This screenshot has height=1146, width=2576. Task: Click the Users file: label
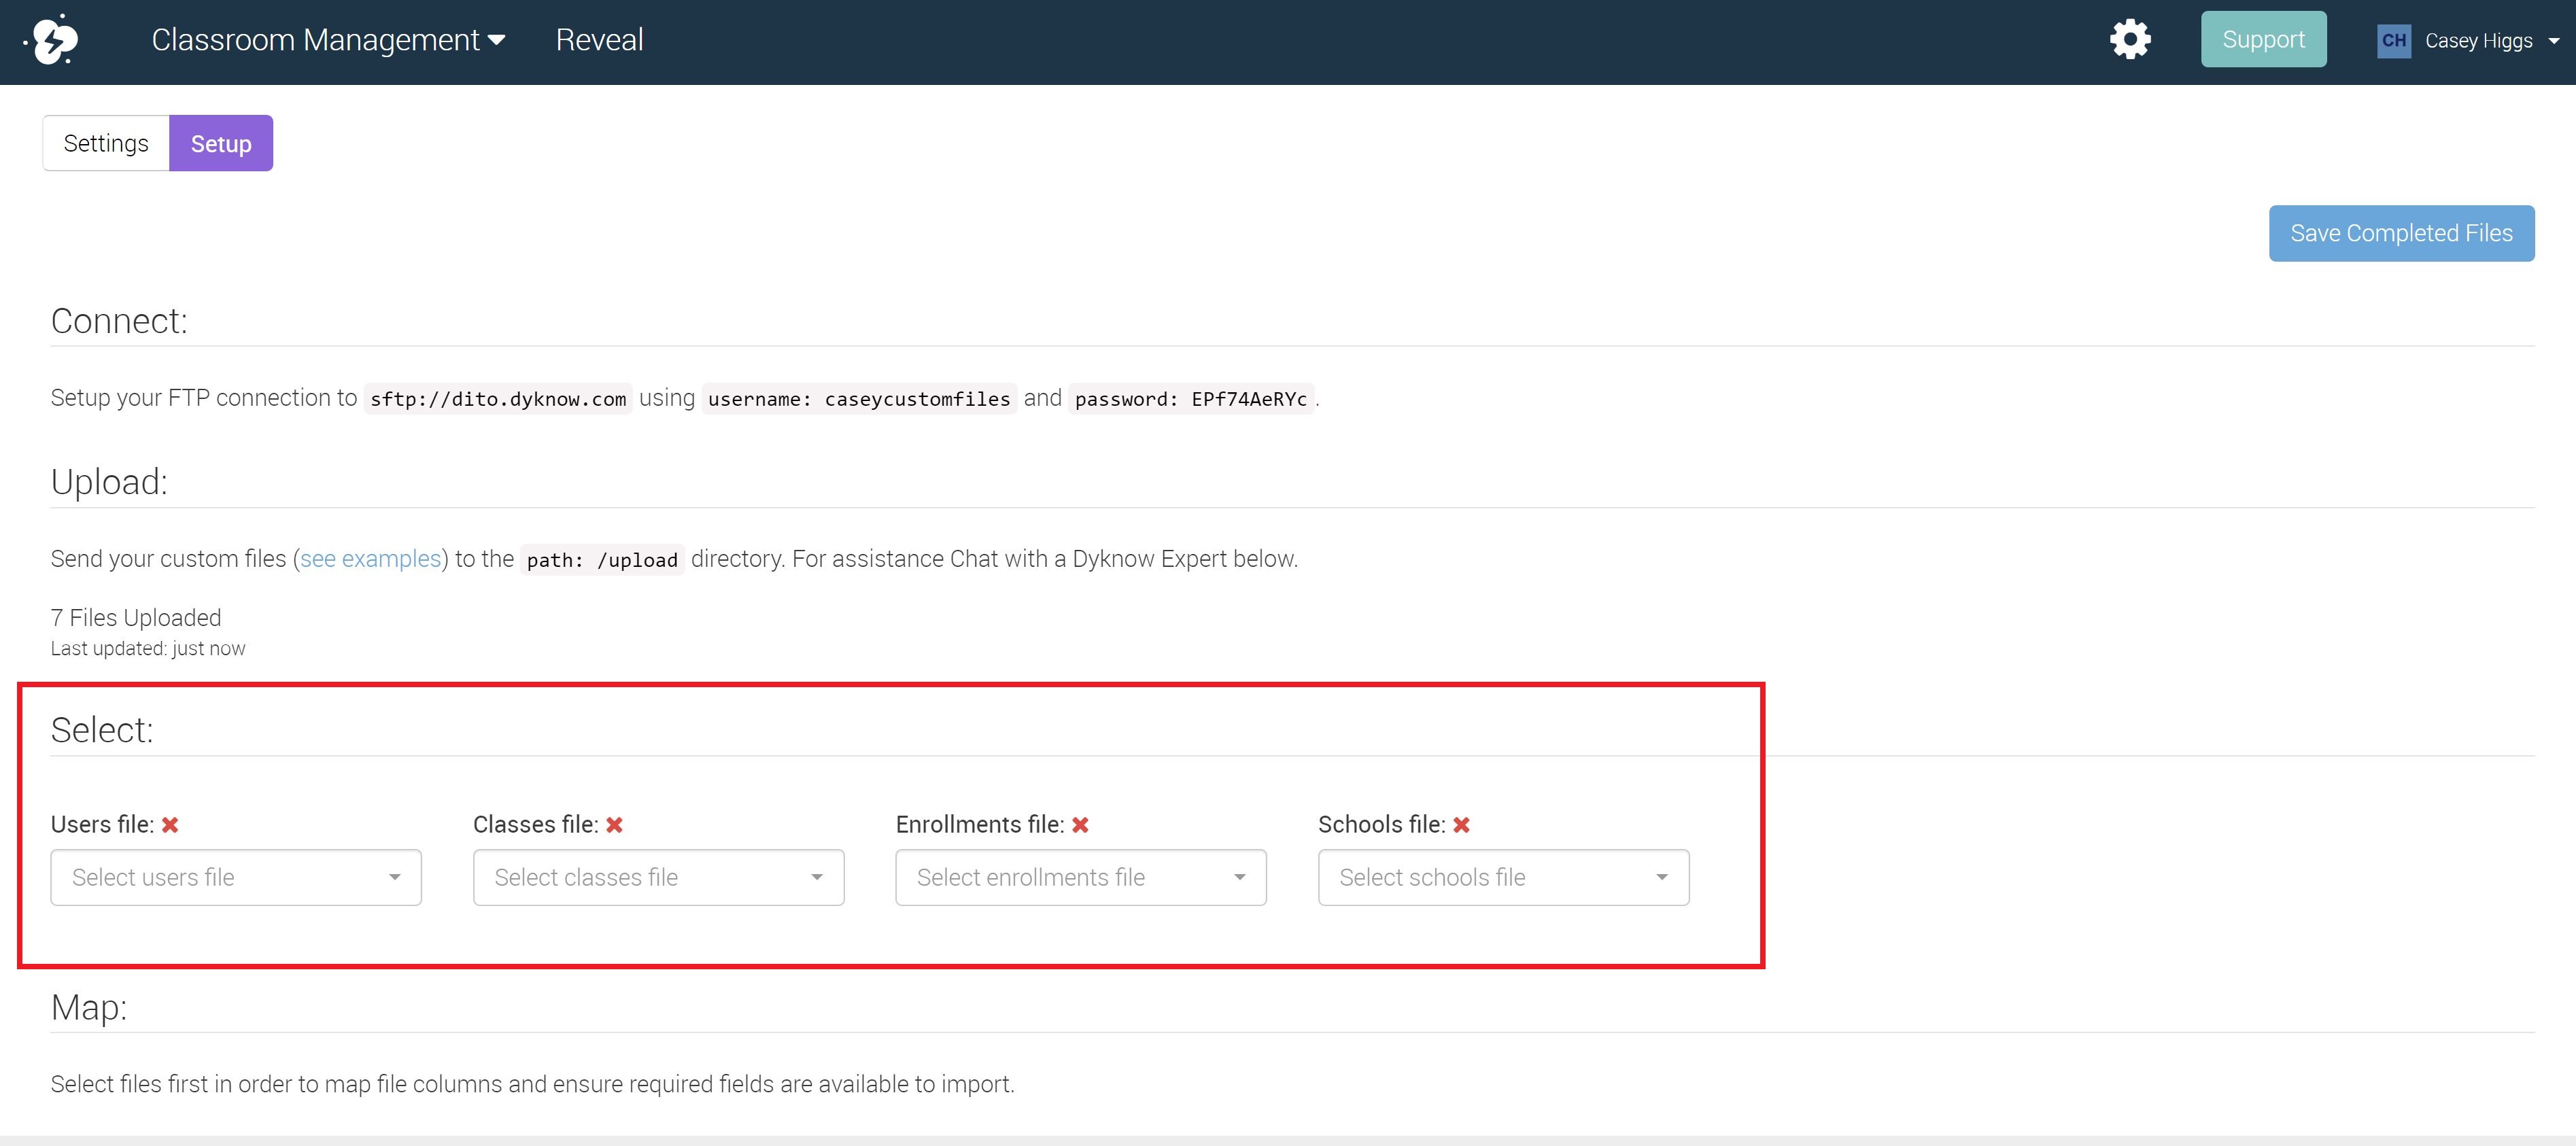coord(102,825)
